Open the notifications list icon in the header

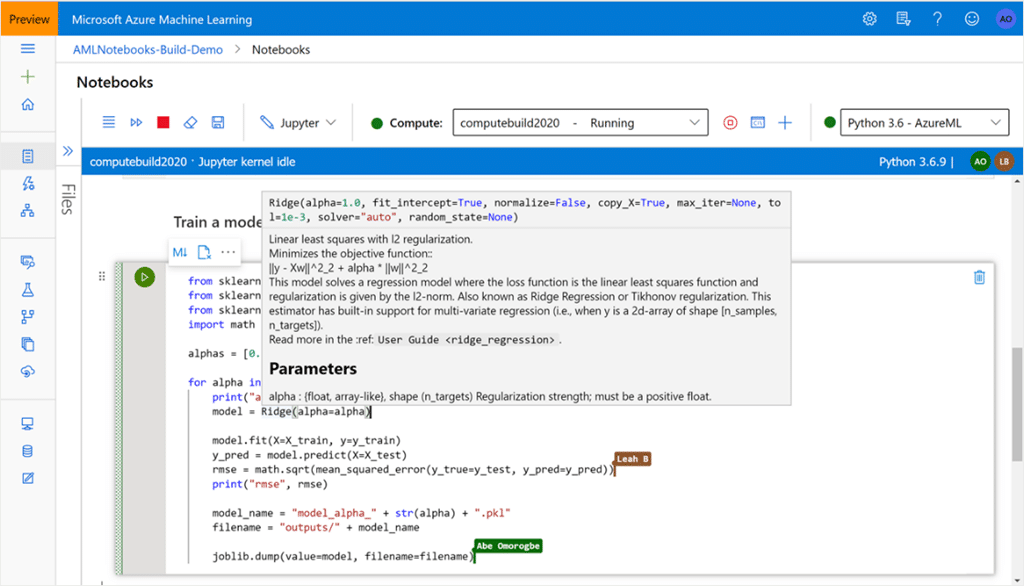pyautogui.click(x=903, y=19)
